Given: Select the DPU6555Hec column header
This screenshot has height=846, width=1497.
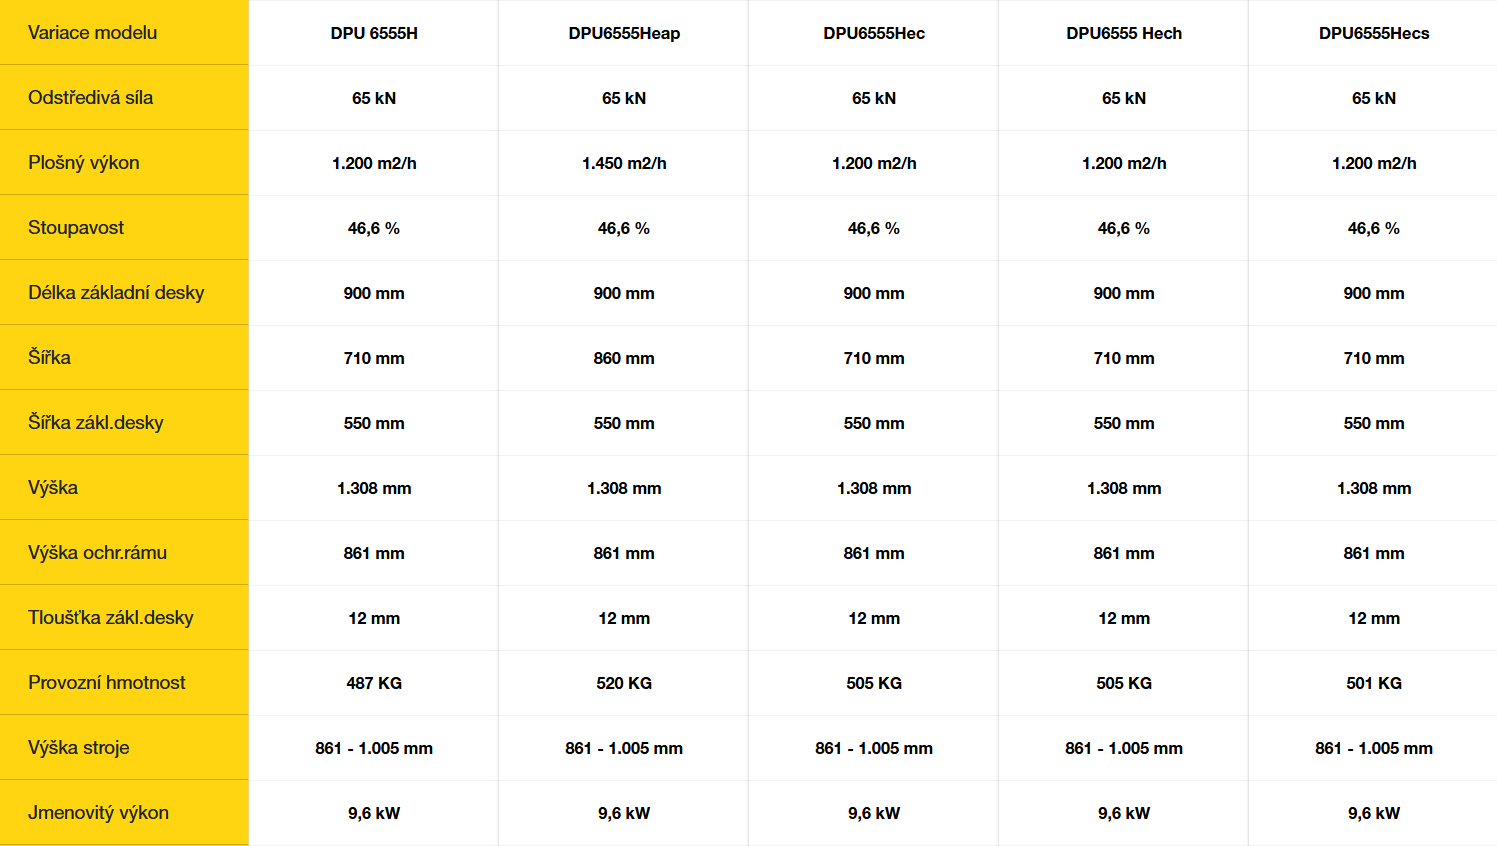Looking at the screenshot, I should (874, 33).
